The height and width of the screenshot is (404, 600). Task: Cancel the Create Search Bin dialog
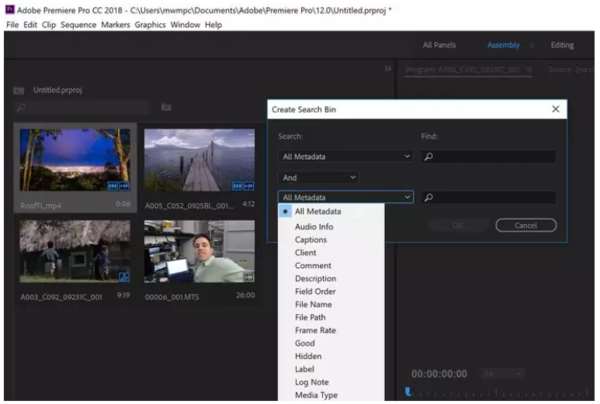(526, 225)
